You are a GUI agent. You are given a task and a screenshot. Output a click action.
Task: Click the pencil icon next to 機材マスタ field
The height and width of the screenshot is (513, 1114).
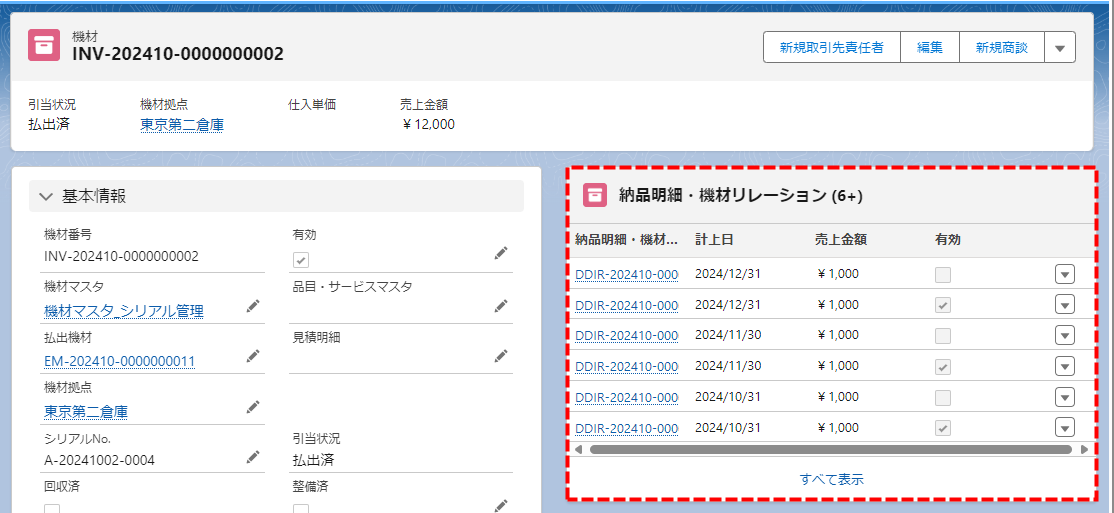pos(253,306)
